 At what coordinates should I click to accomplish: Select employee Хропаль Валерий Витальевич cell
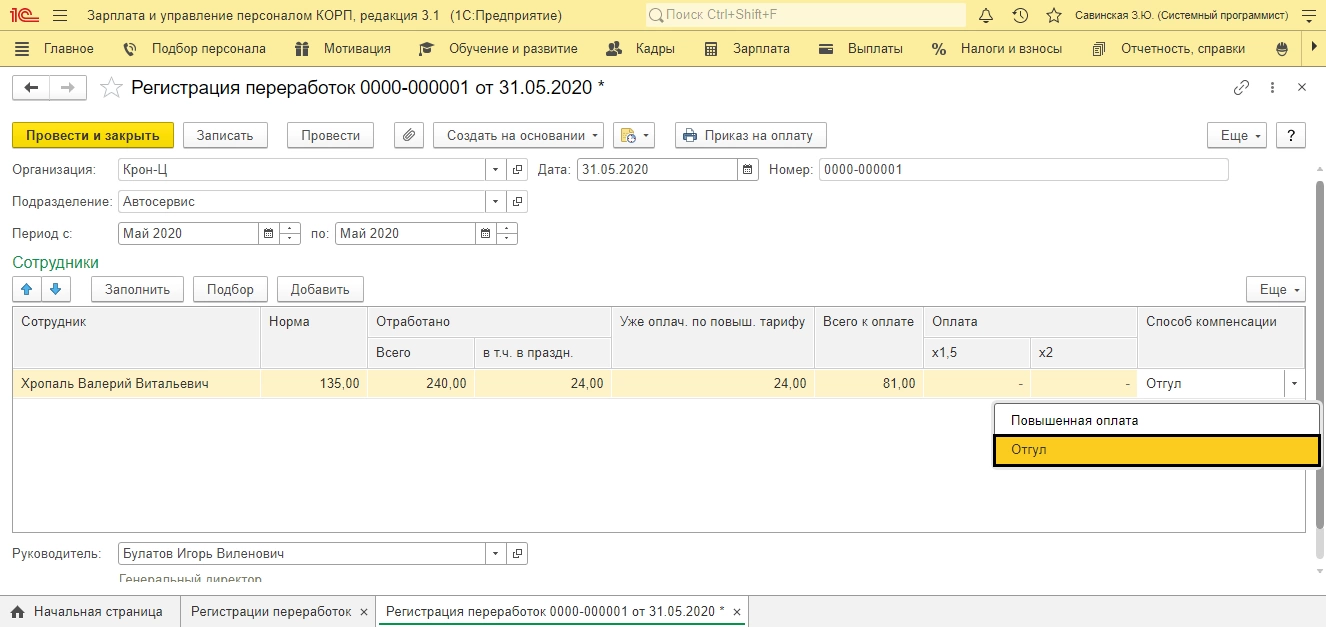click(x=136, y=384)
